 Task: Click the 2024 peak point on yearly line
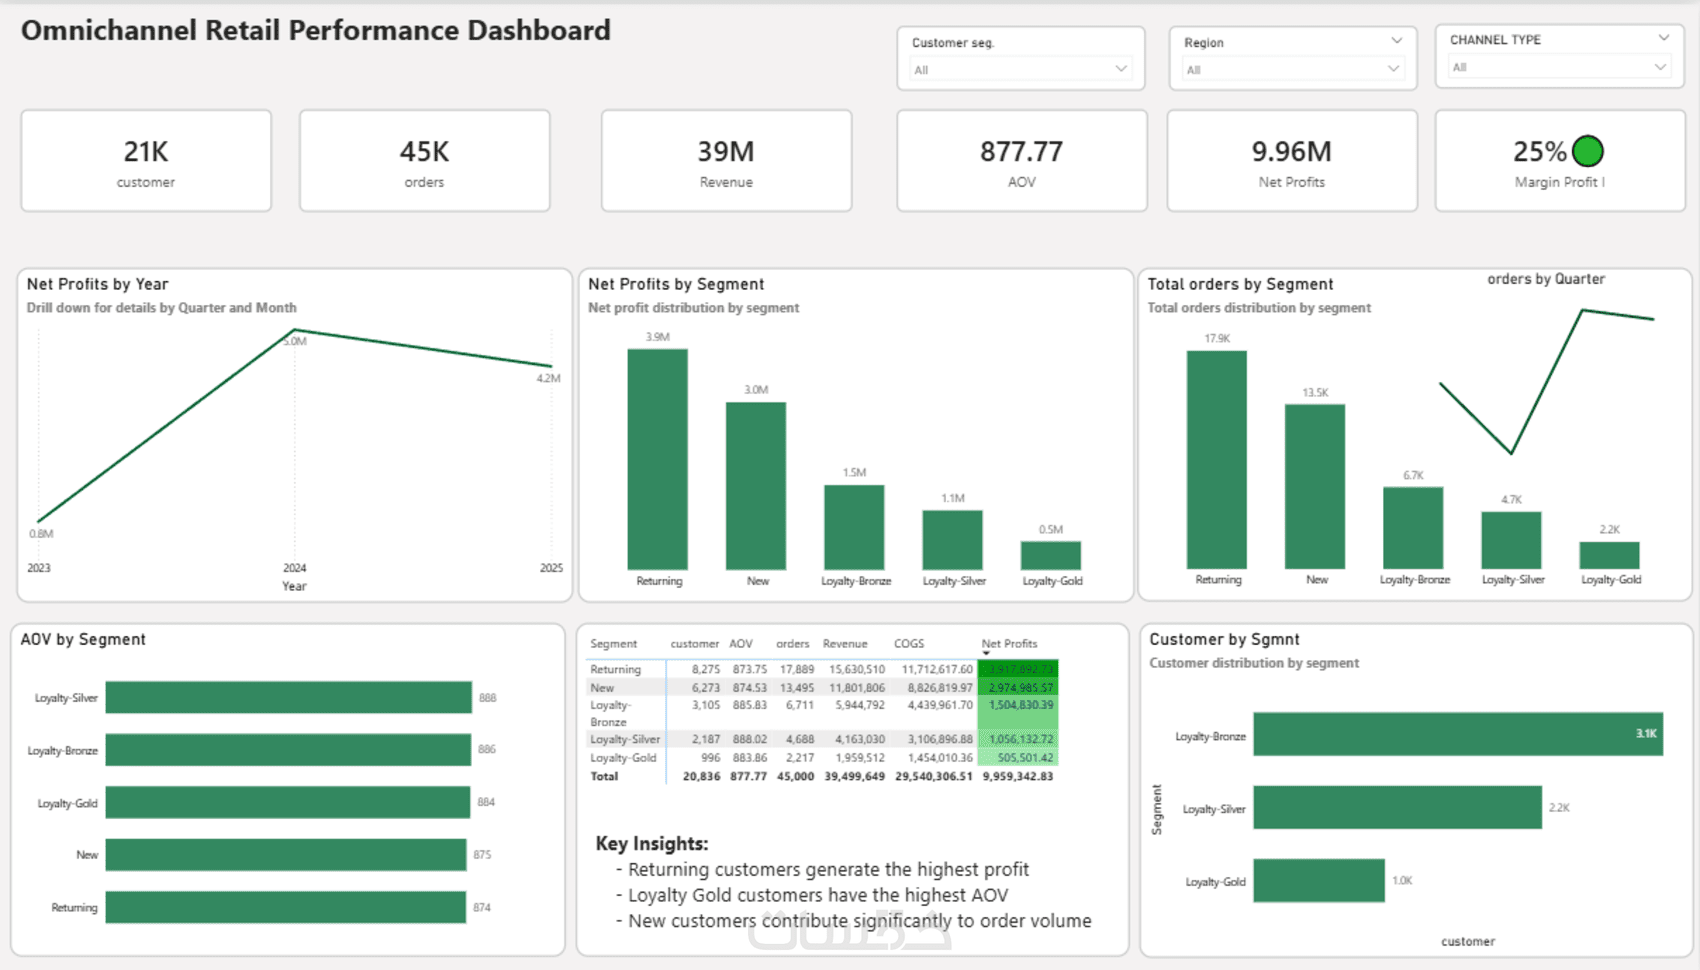point(294,331)
